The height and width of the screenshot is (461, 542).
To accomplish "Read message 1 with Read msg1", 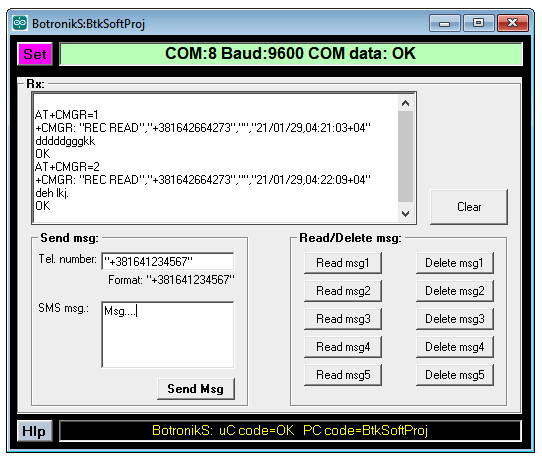I will tap(343, 263).
